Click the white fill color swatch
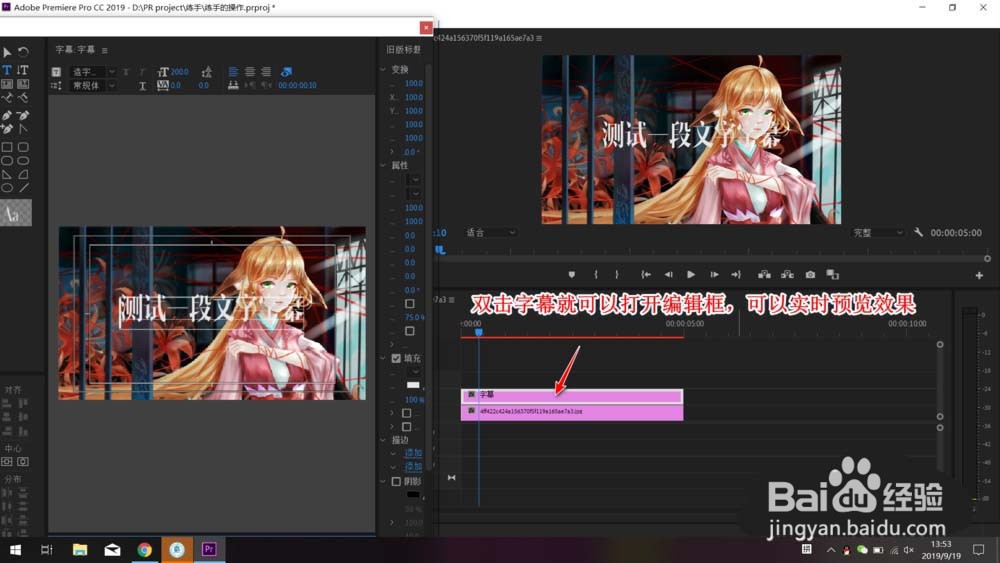Image resolution: width=1000 pixels, height=563 pixels. pyautogui.click(x=413, y=385)
